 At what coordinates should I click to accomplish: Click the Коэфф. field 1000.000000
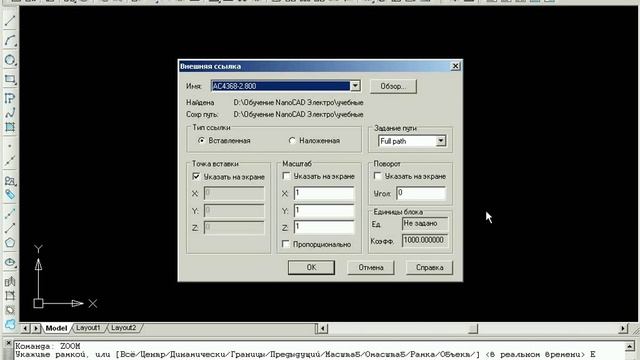tap(425, 240)
